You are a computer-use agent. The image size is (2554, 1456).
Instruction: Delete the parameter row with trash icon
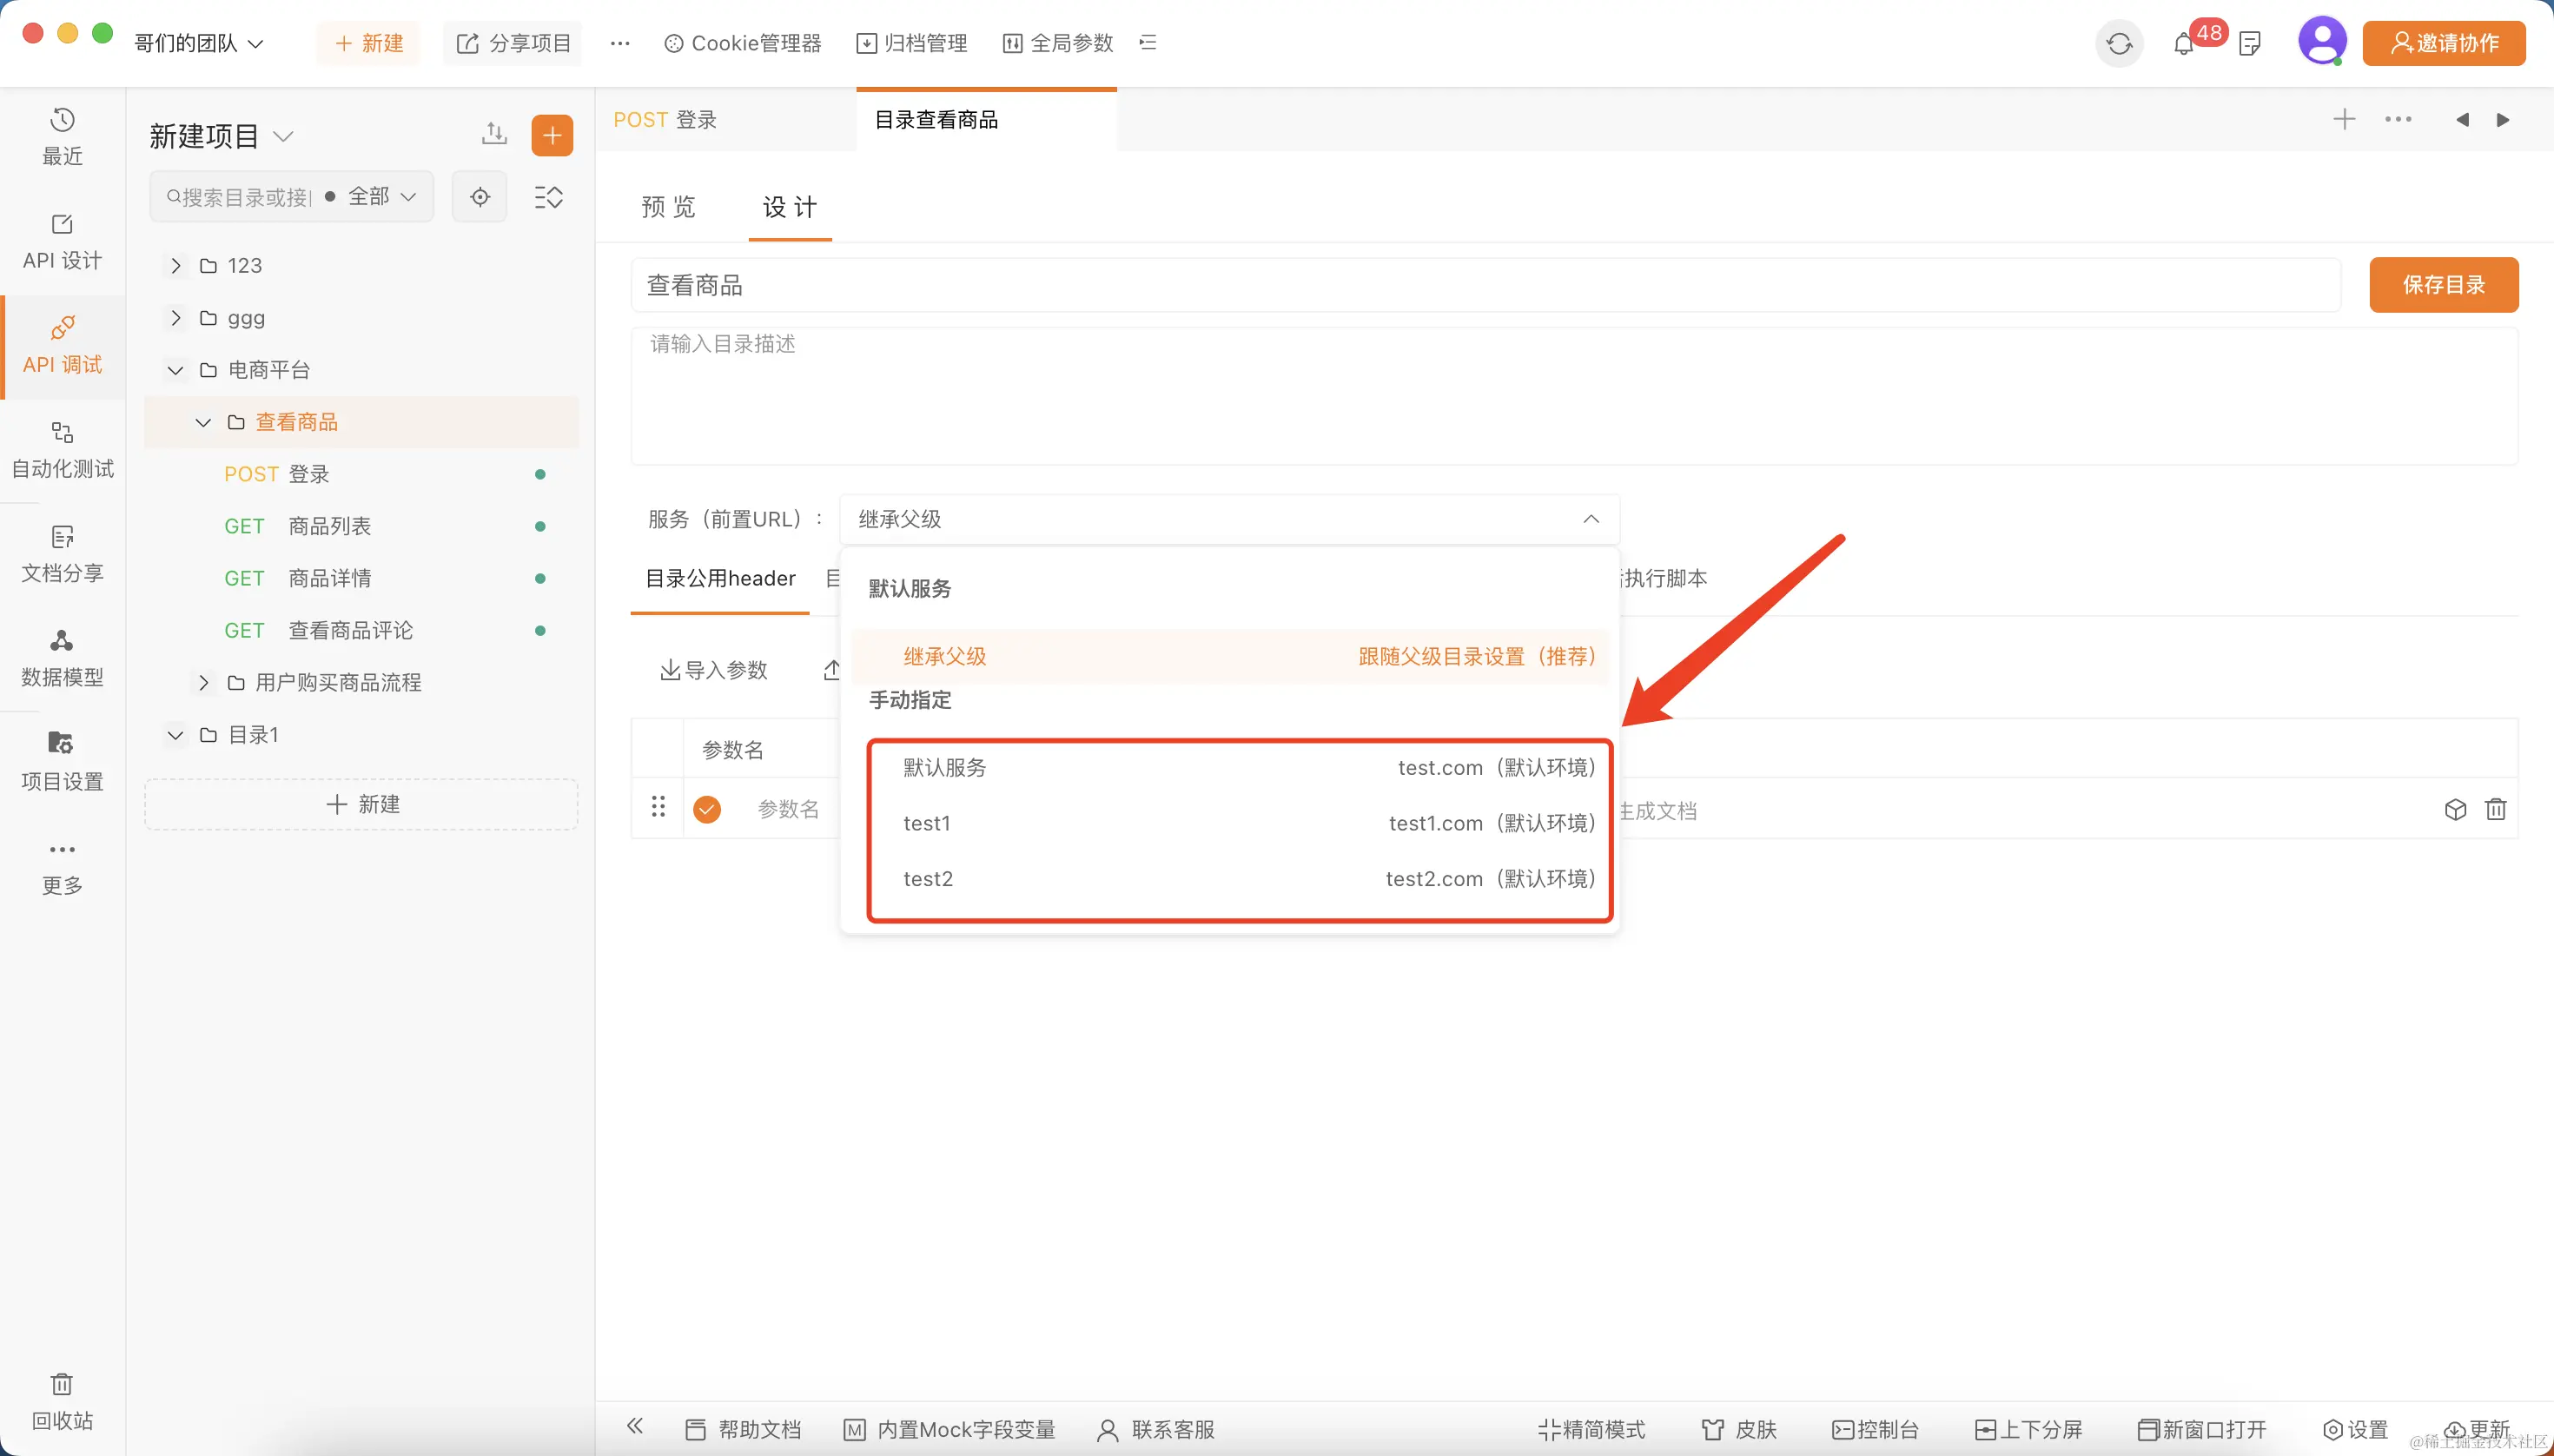(2495, 809)
